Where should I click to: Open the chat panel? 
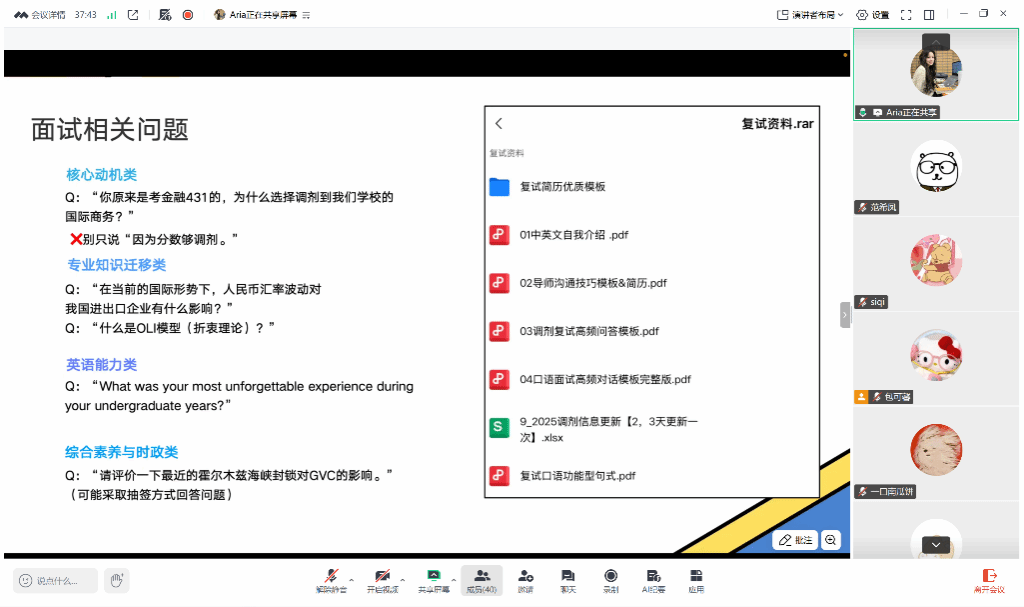568,580
